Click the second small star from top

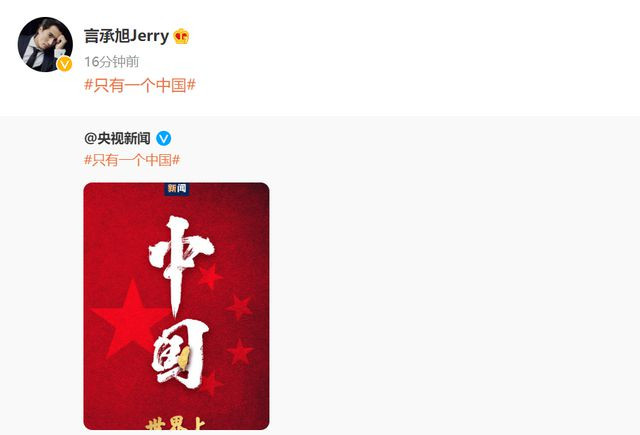click(x=239, y=306)
